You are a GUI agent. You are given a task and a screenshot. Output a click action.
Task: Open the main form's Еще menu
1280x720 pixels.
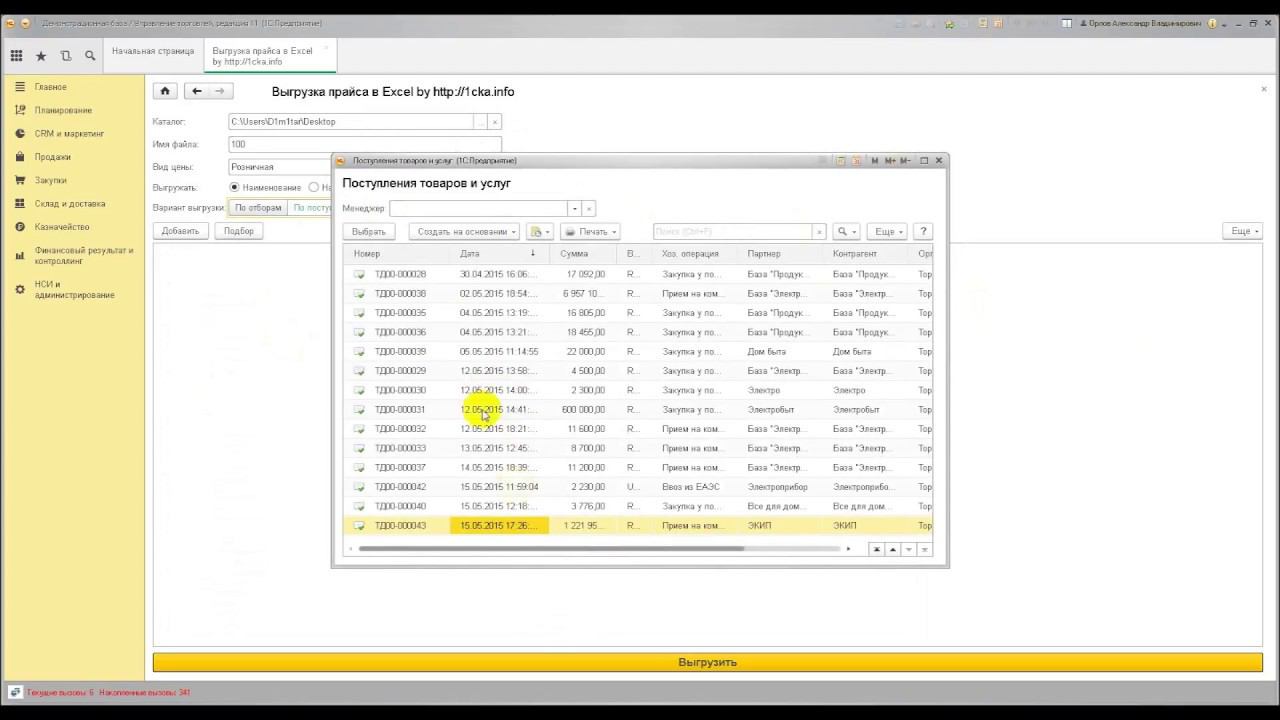pyautogui.click(x=1243, y=231)
